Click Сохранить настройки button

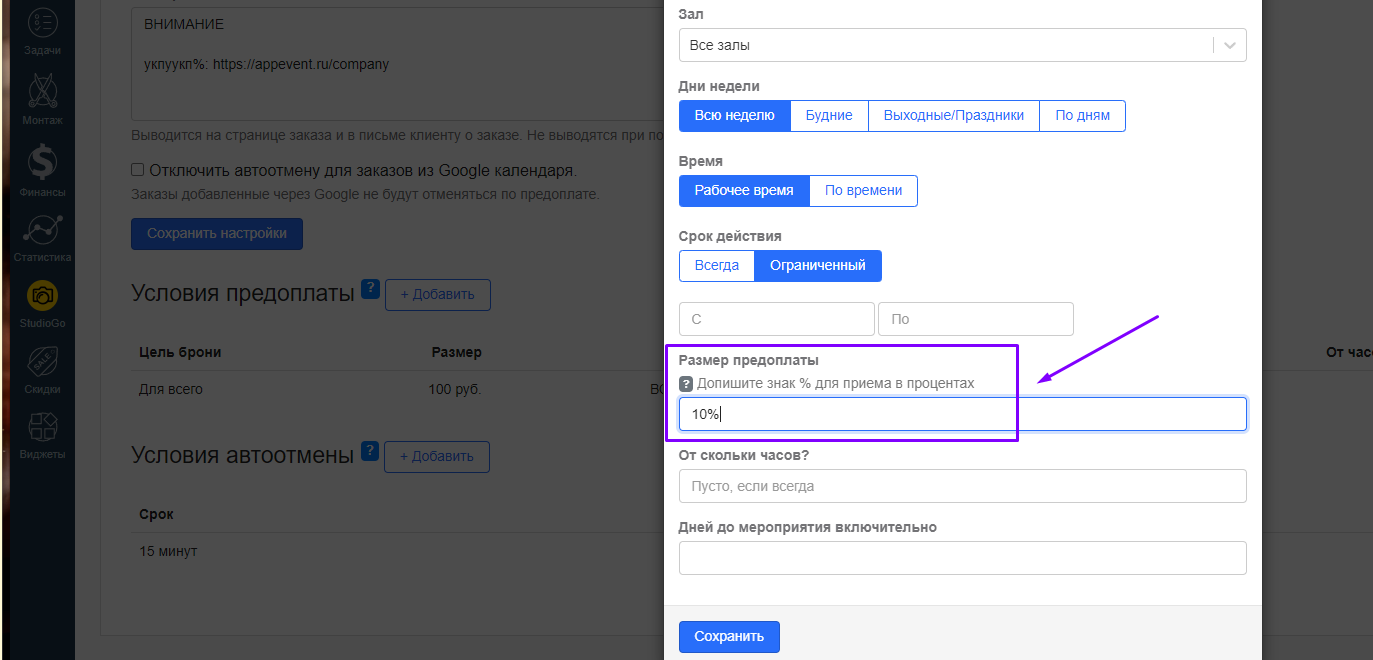pyautogui.click(x=217, y=234)
